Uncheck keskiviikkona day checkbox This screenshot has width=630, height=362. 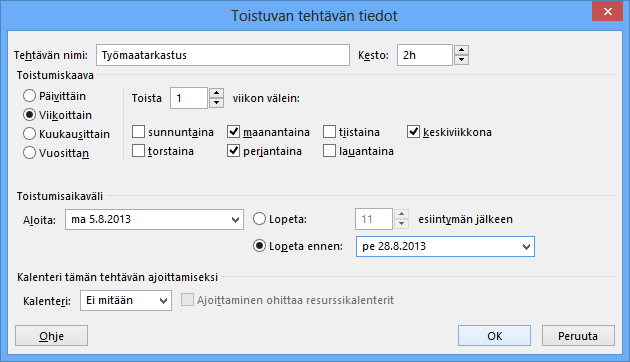413,132
